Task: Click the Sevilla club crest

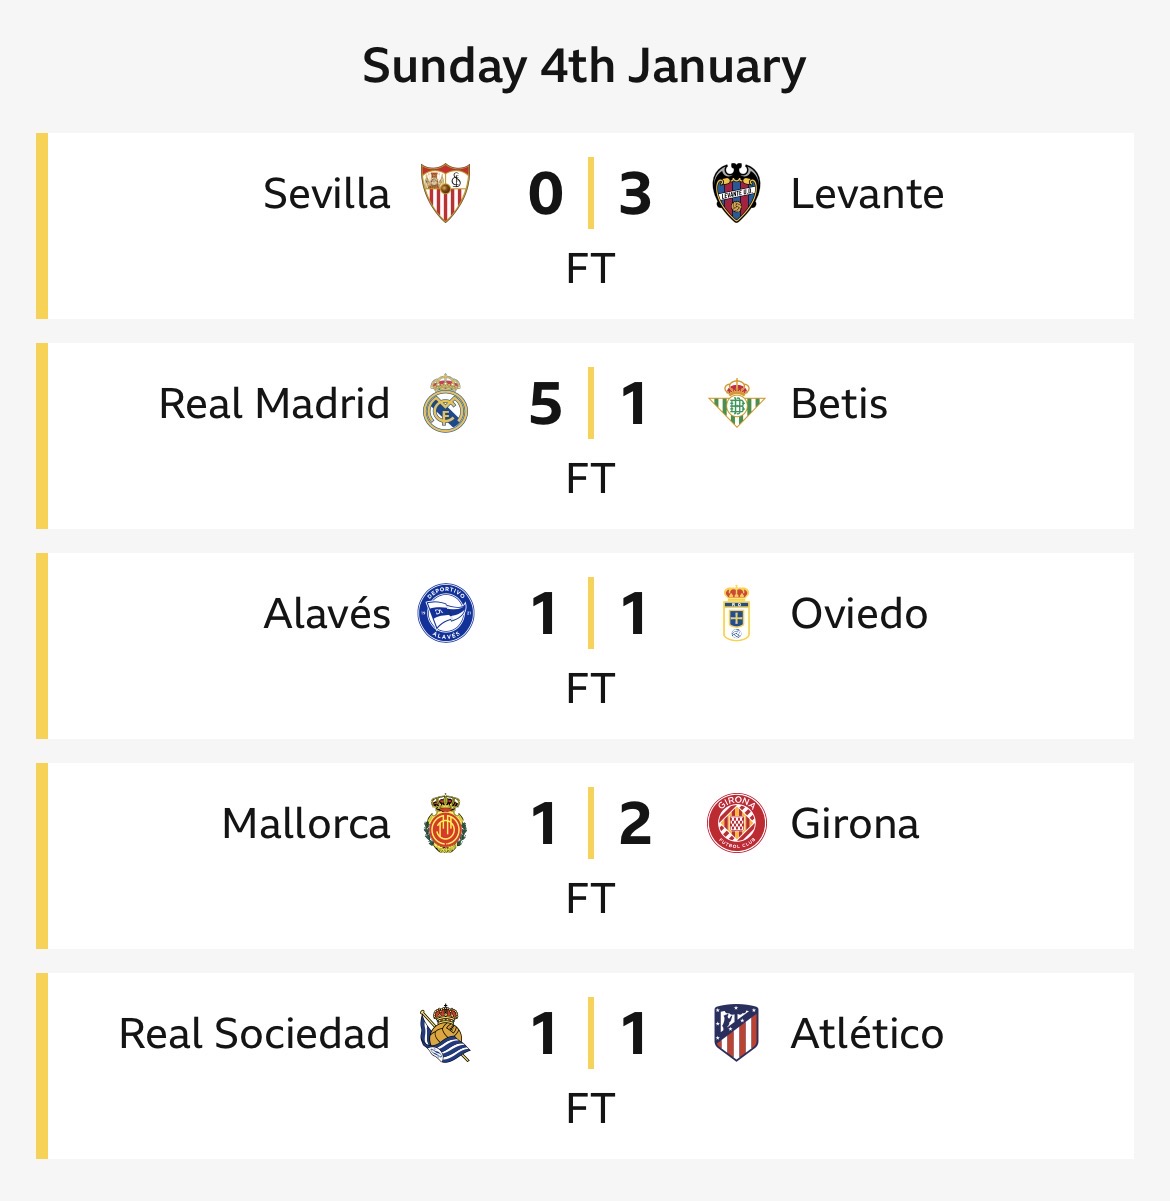Action: tap(445, 193)
